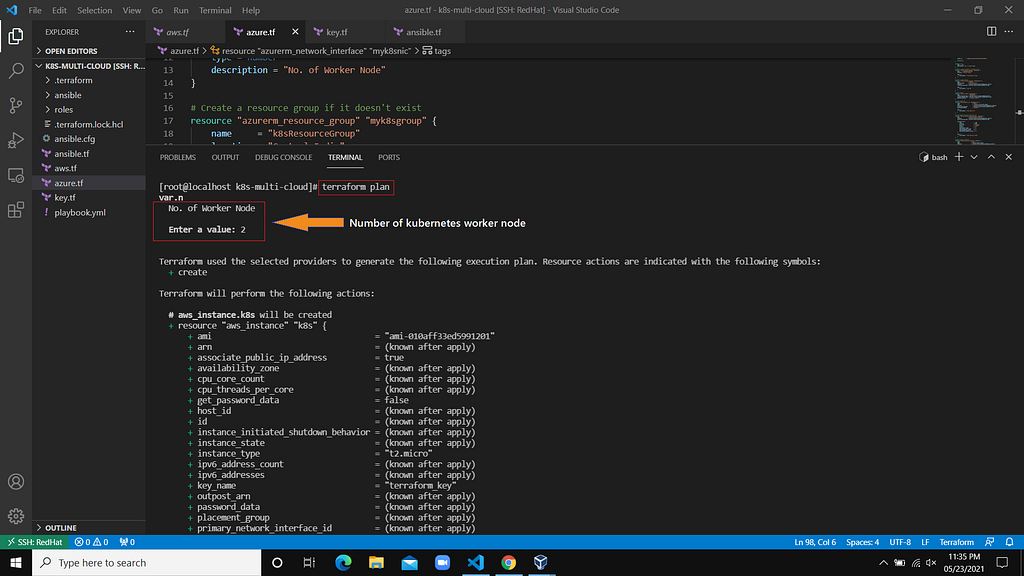Open the Run menu
The height and width of the screenshot is (576, 1024).
coord(181,10)
